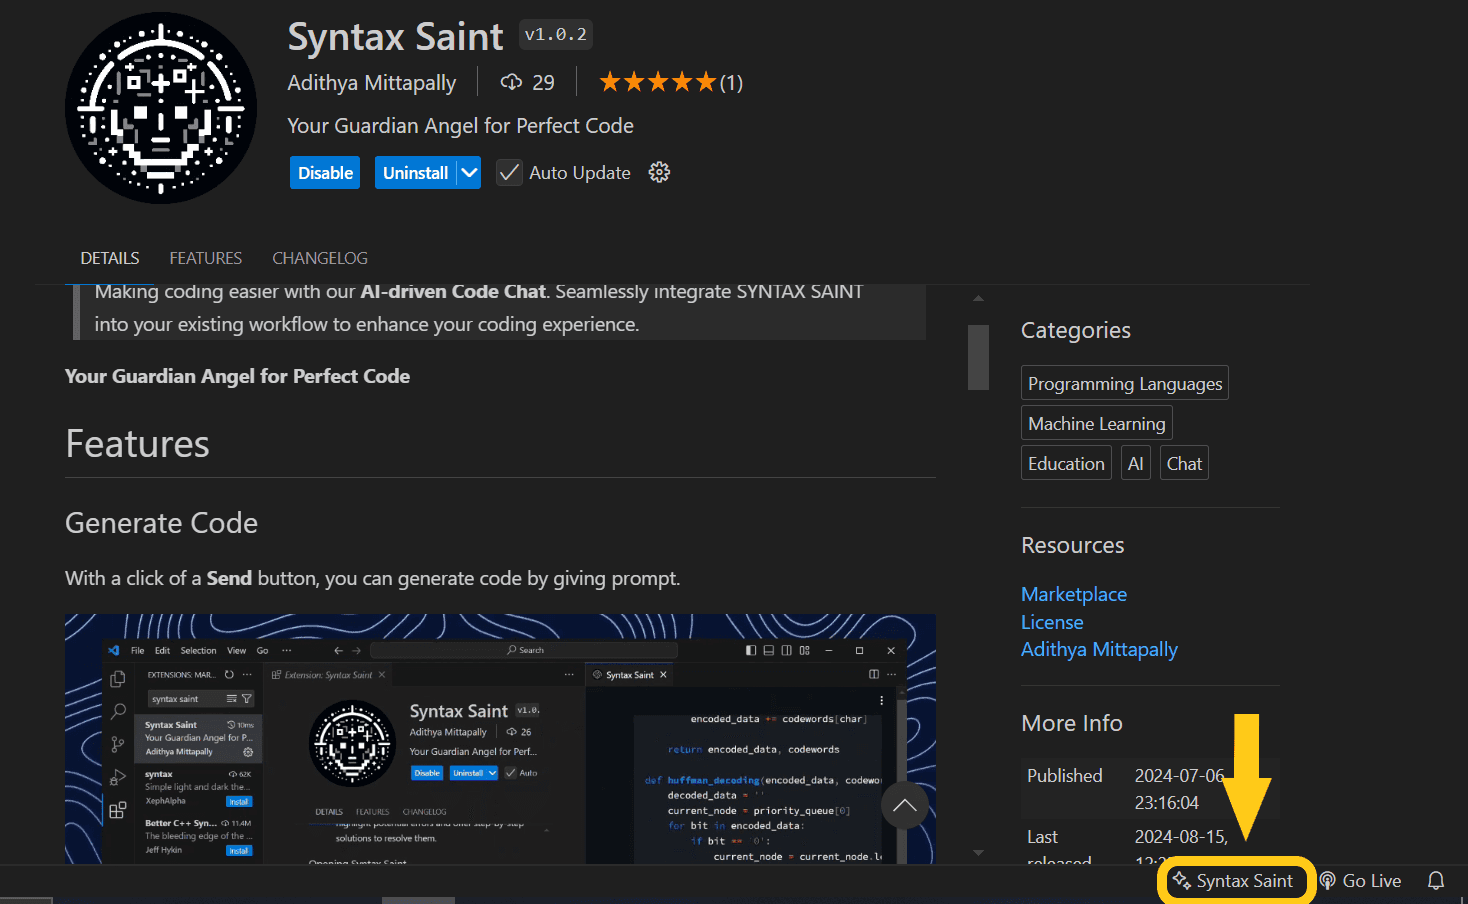1468x904 pixels.
Task: Click the five-star rating
Action: click(658, 82)
